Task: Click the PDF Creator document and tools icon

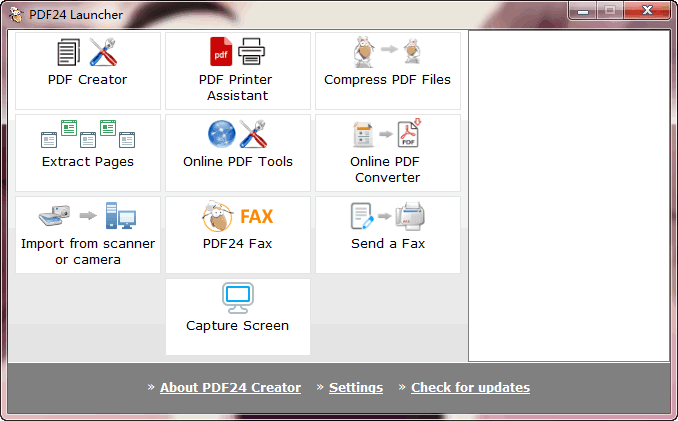Action: pos(88,52)
